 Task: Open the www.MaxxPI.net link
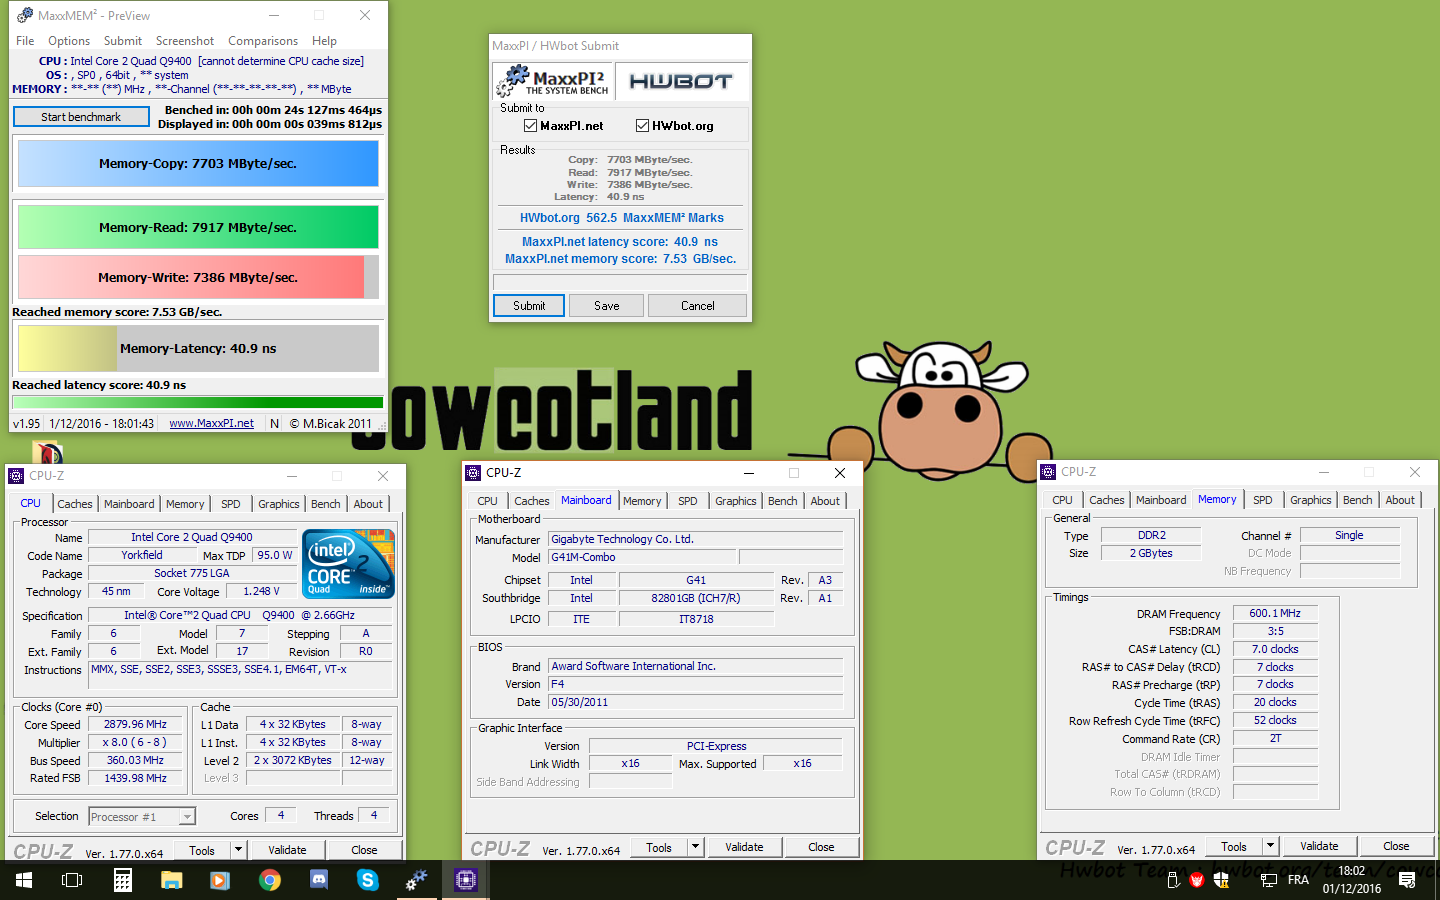click(212, 423)
